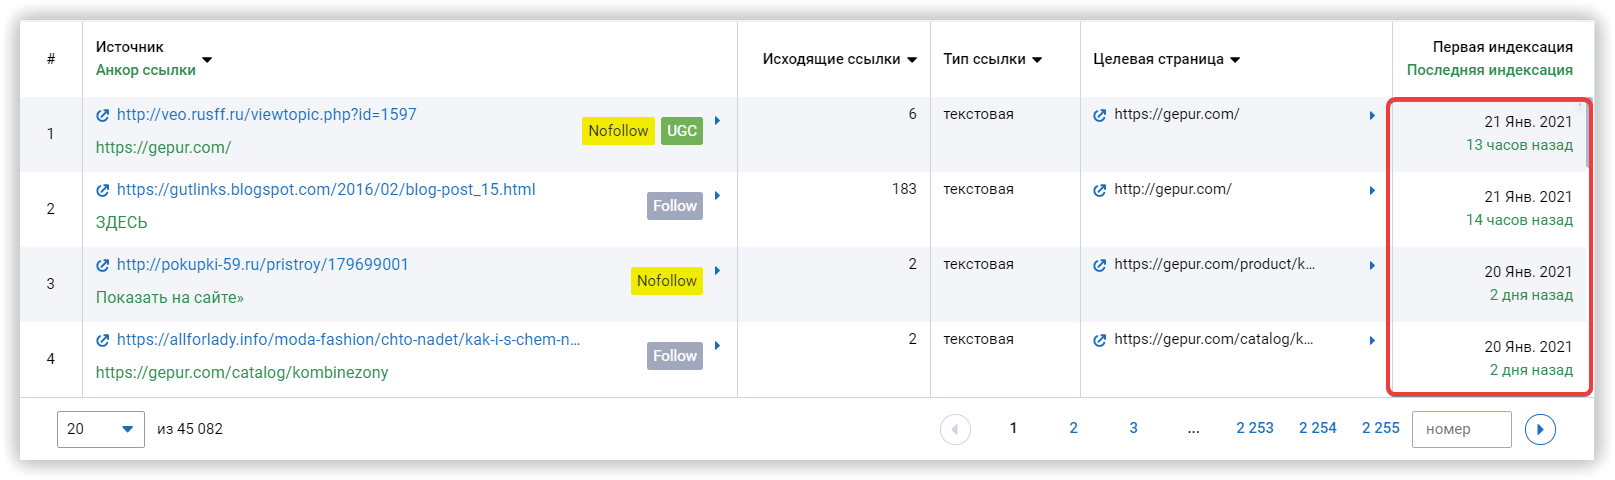Expand source arrow next to UGC tag
This screenshot has width=1615, height=480.
[717, 121]
